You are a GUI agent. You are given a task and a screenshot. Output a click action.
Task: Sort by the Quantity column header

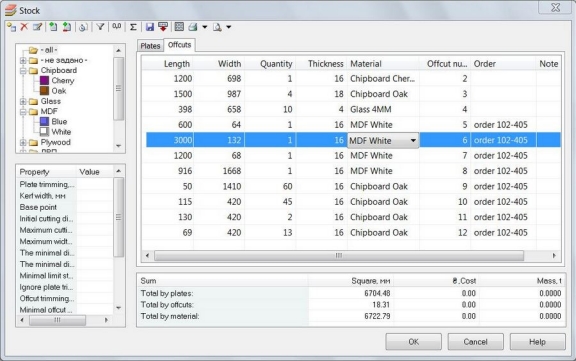[270, 64]
